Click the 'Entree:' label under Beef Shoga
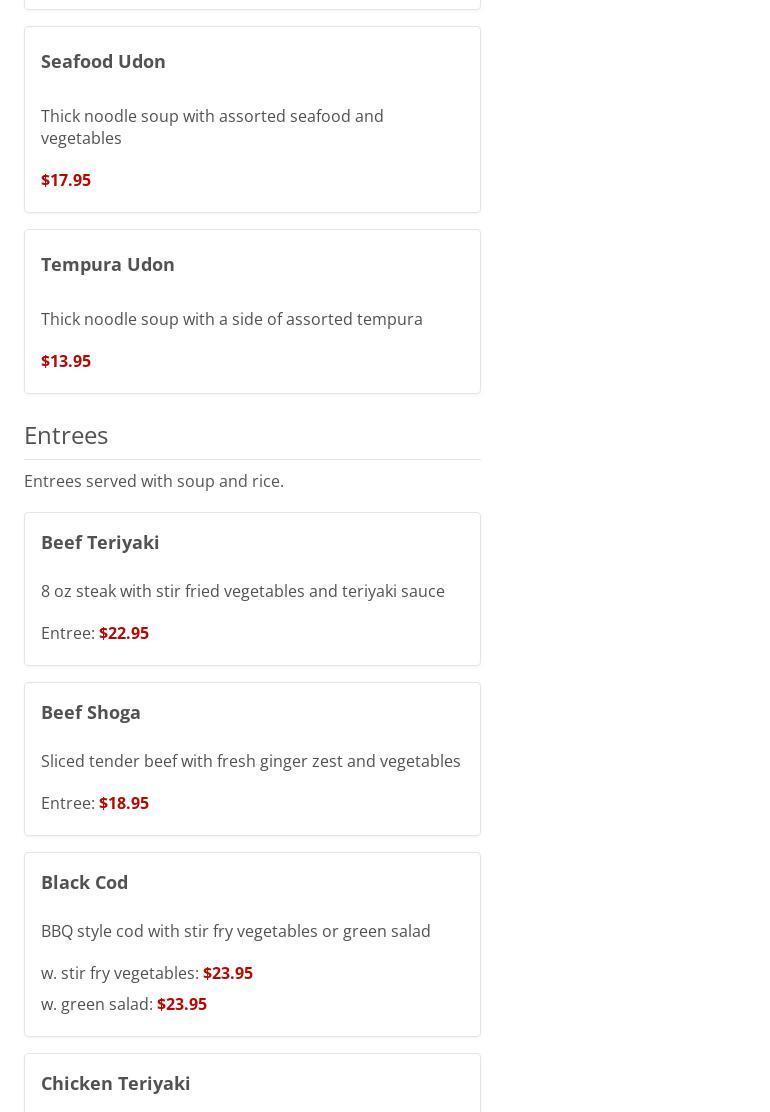The width and height of the screenshot is (770, 1112). pyautogui.click(x=67, y=803)
